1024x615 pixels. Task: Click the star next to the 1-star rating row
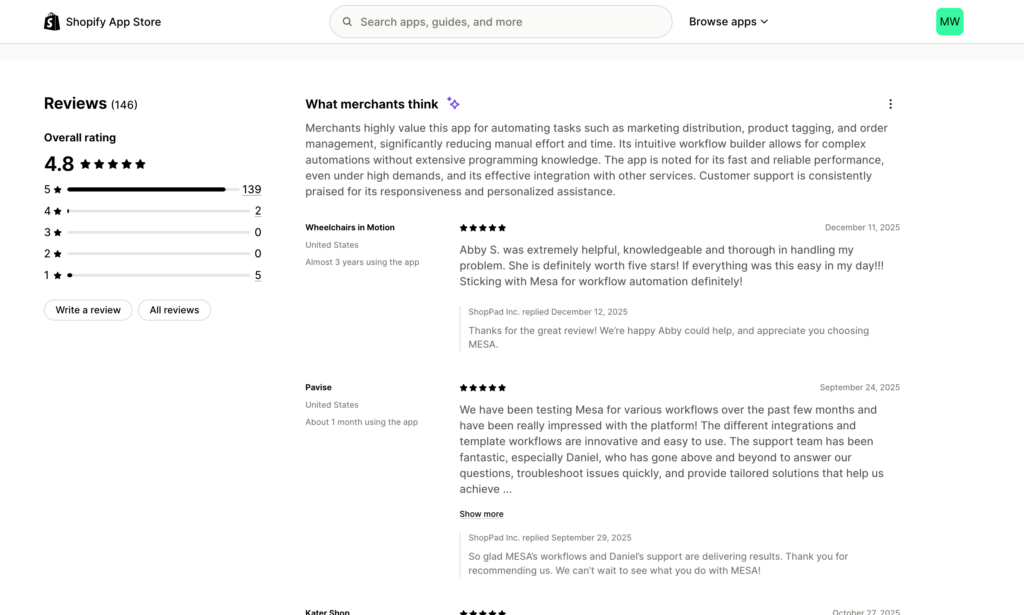[57, 274]
